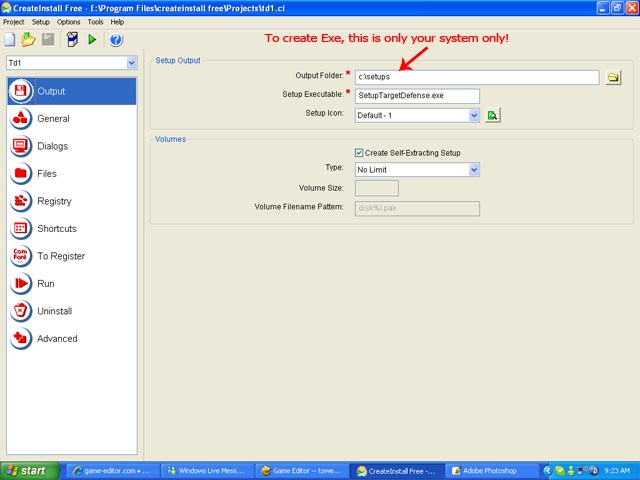This screenshot has height=480, width=640.
Task: Switch to Windows Live Messenger taskbar button
Action: [x=207, y=471]
